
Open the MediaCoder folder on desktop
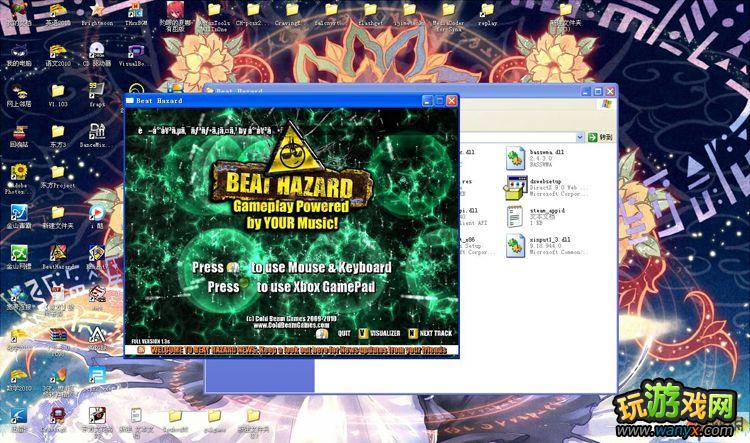click(448, 16)
